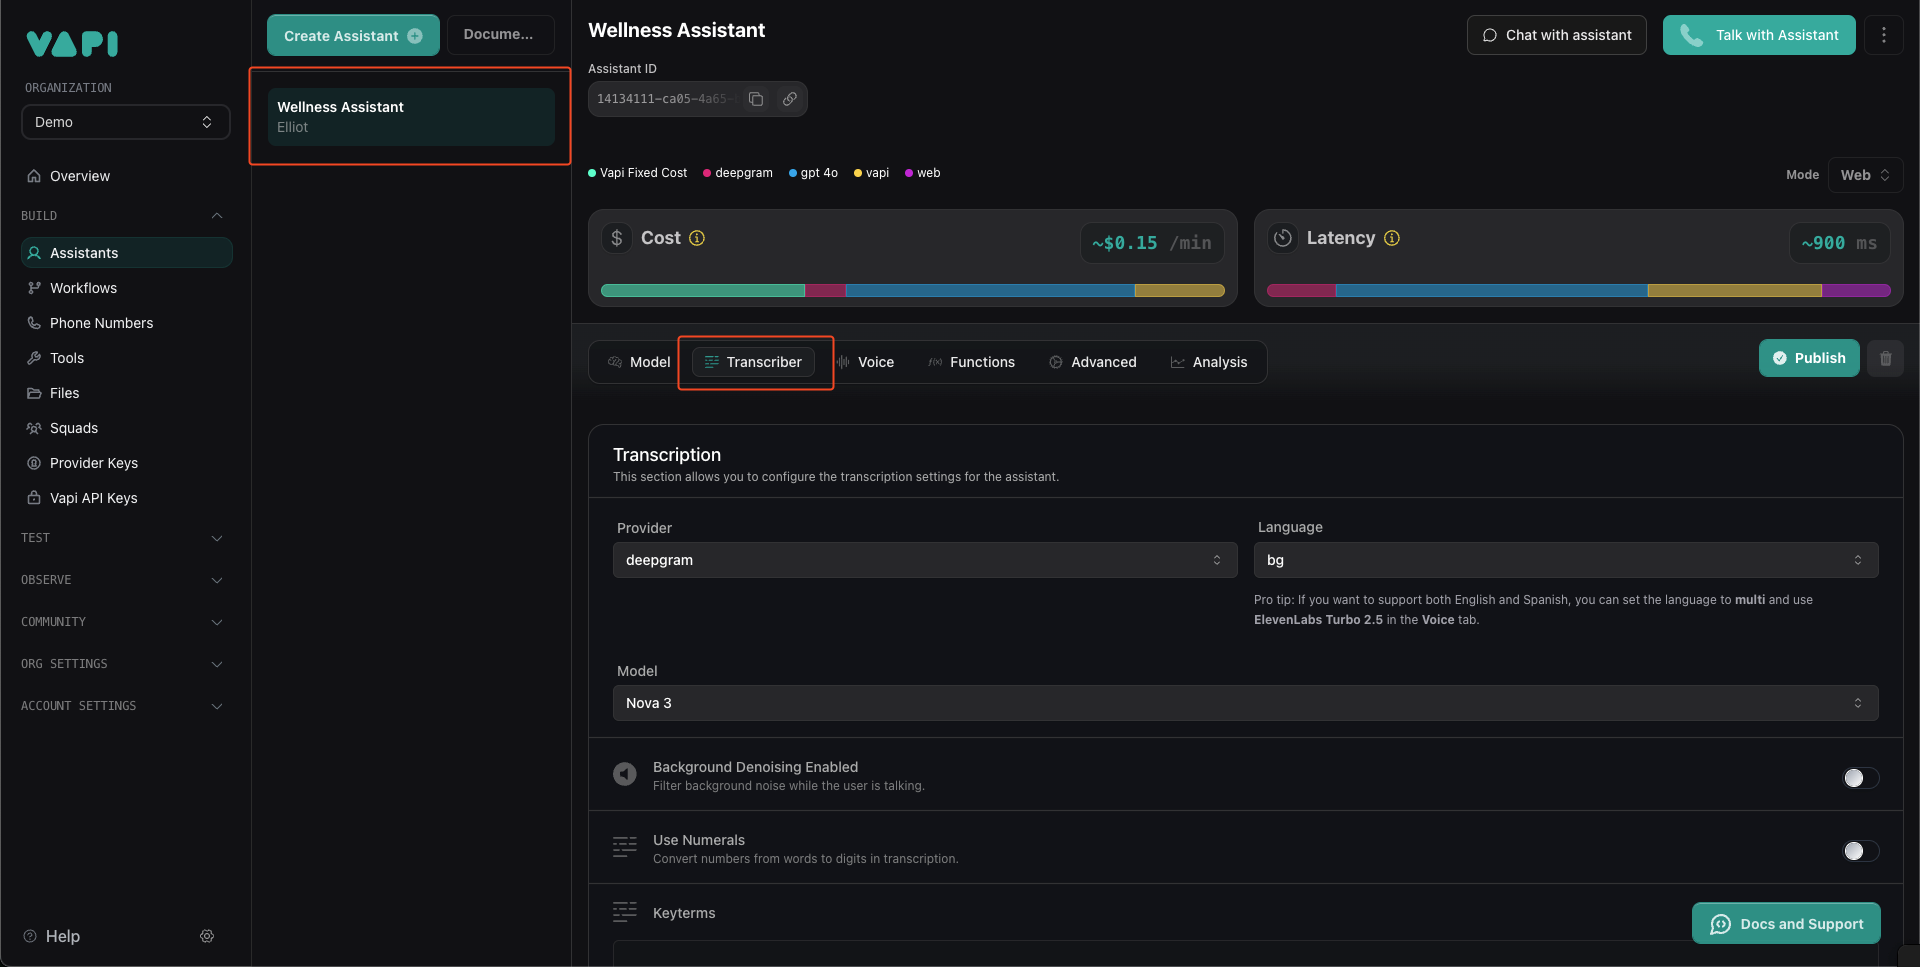Screen dimensions: 1920x967
Task: Switch to the Voice tab
Action: click(865, 362)
